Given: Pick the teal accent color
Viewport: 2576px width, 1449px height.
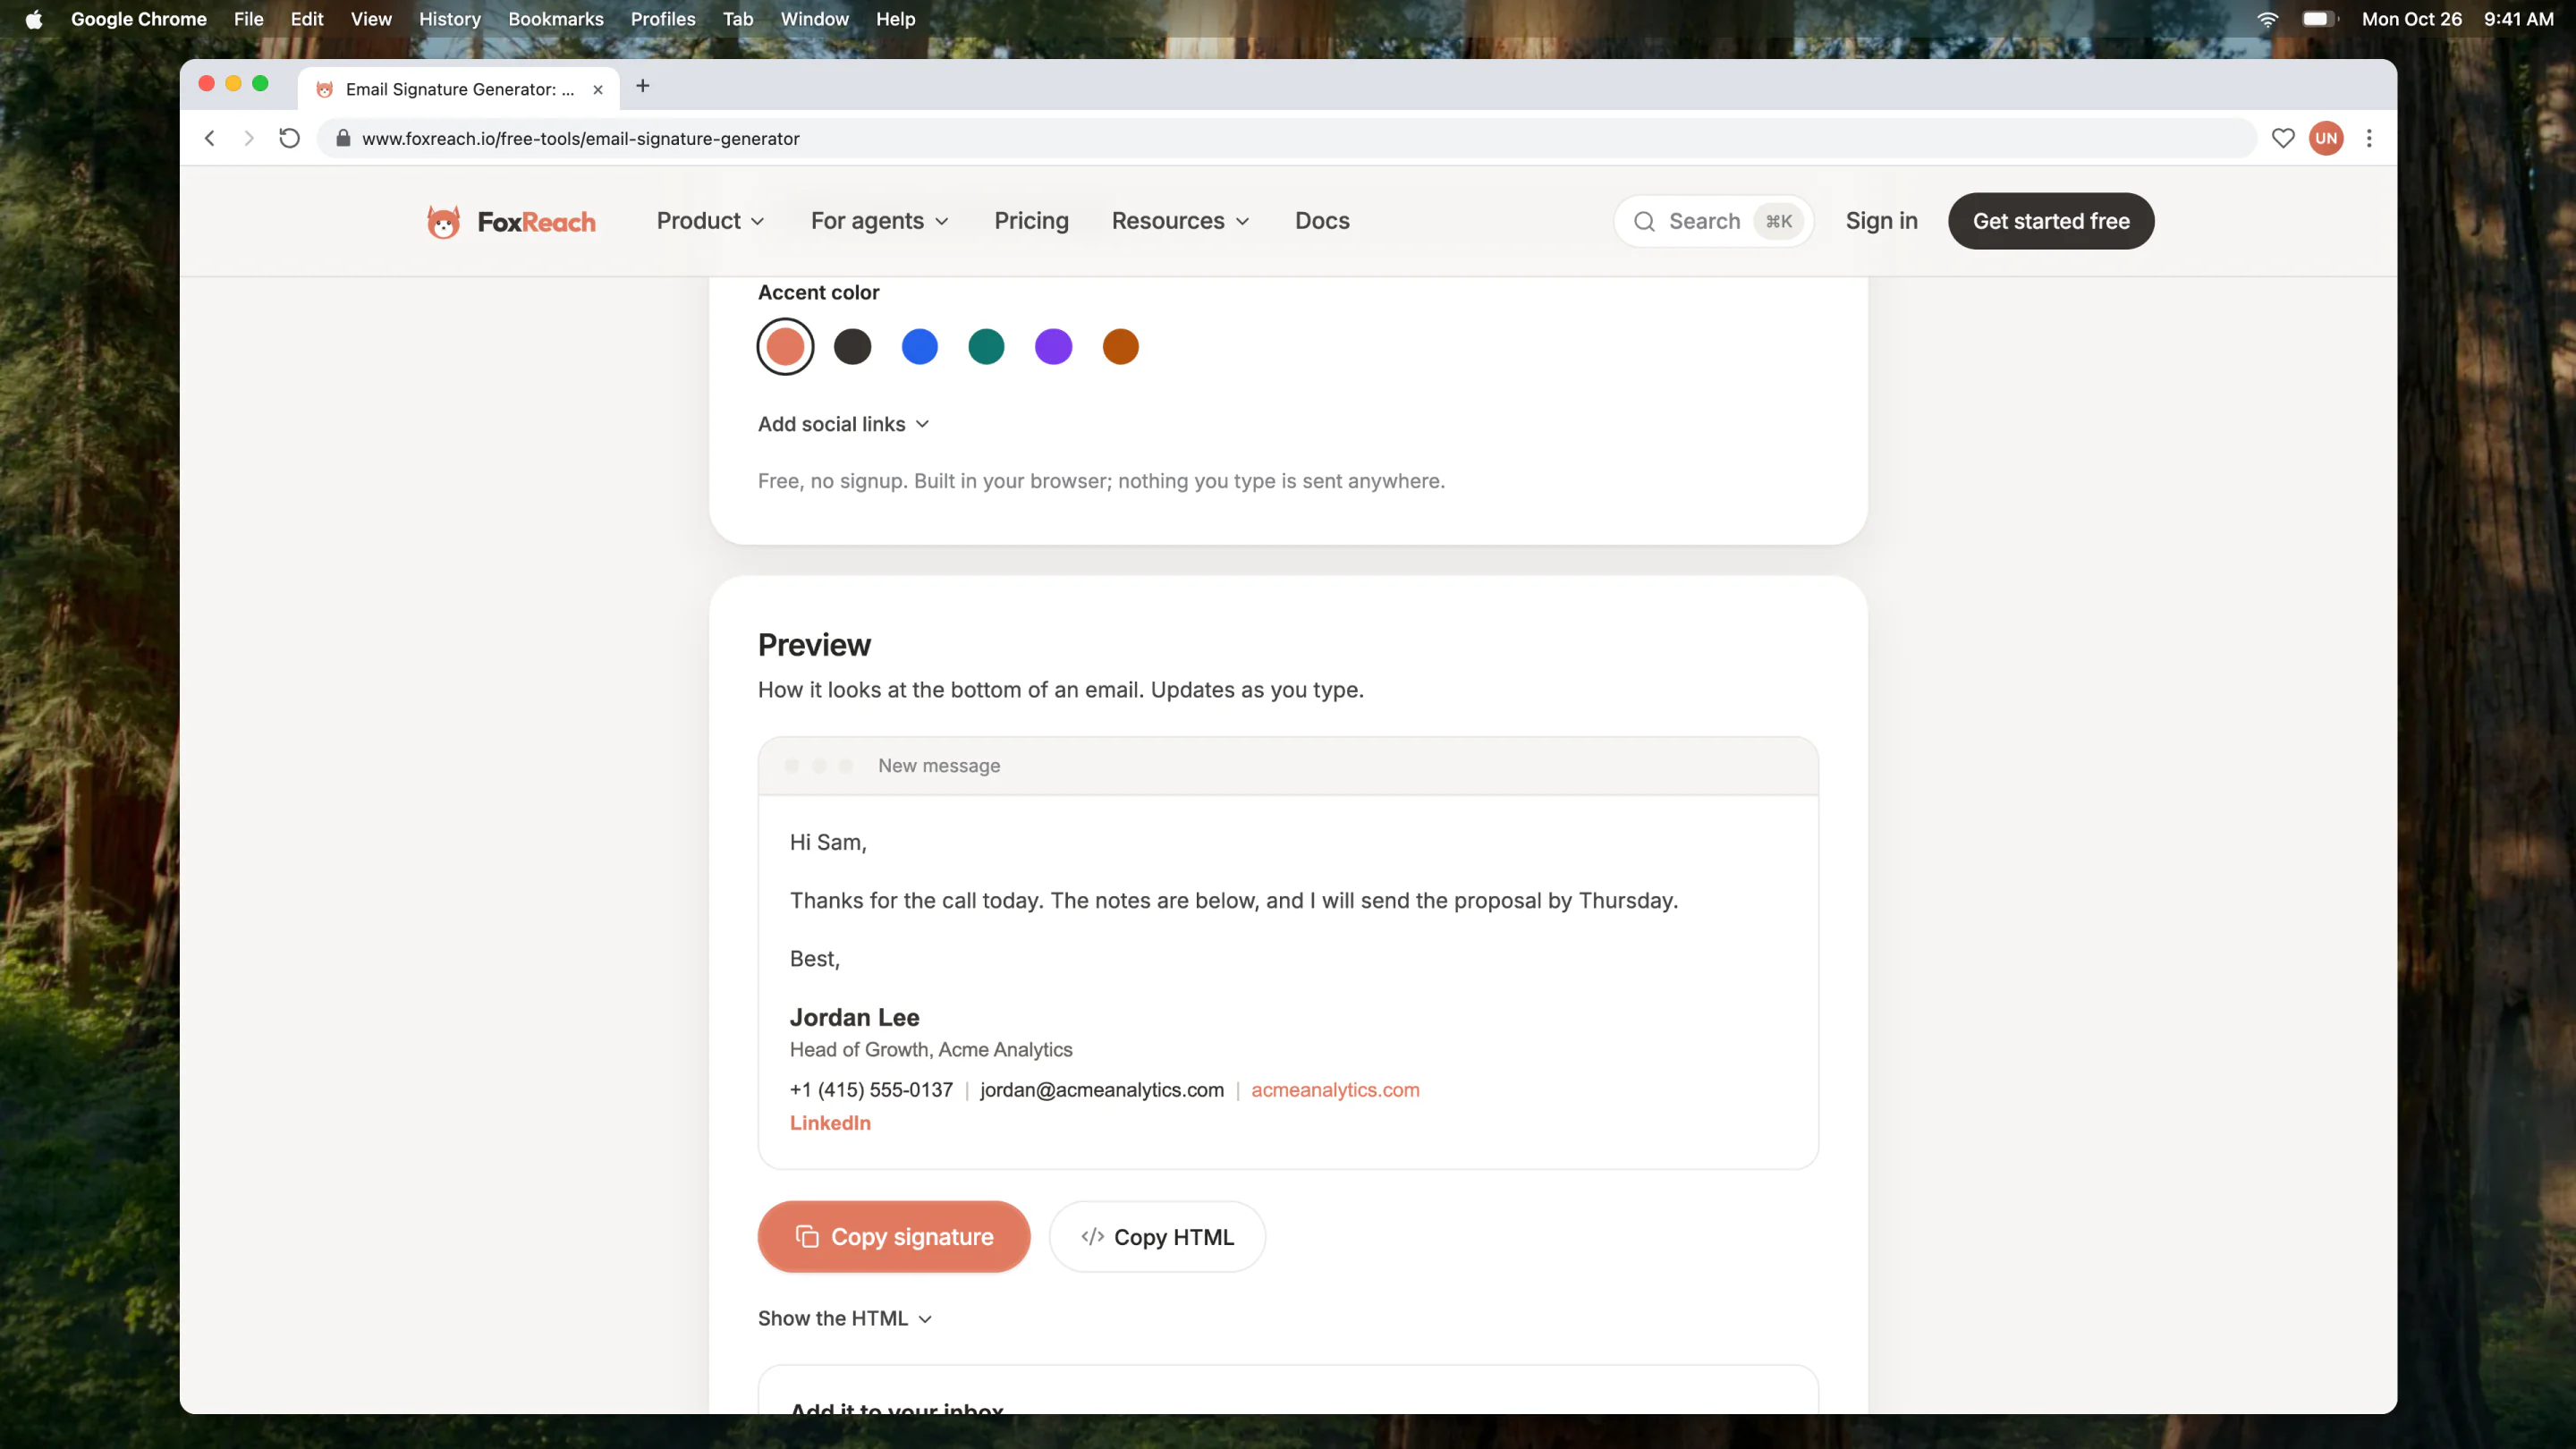Looking at the screenshot, I should [986, 347].
